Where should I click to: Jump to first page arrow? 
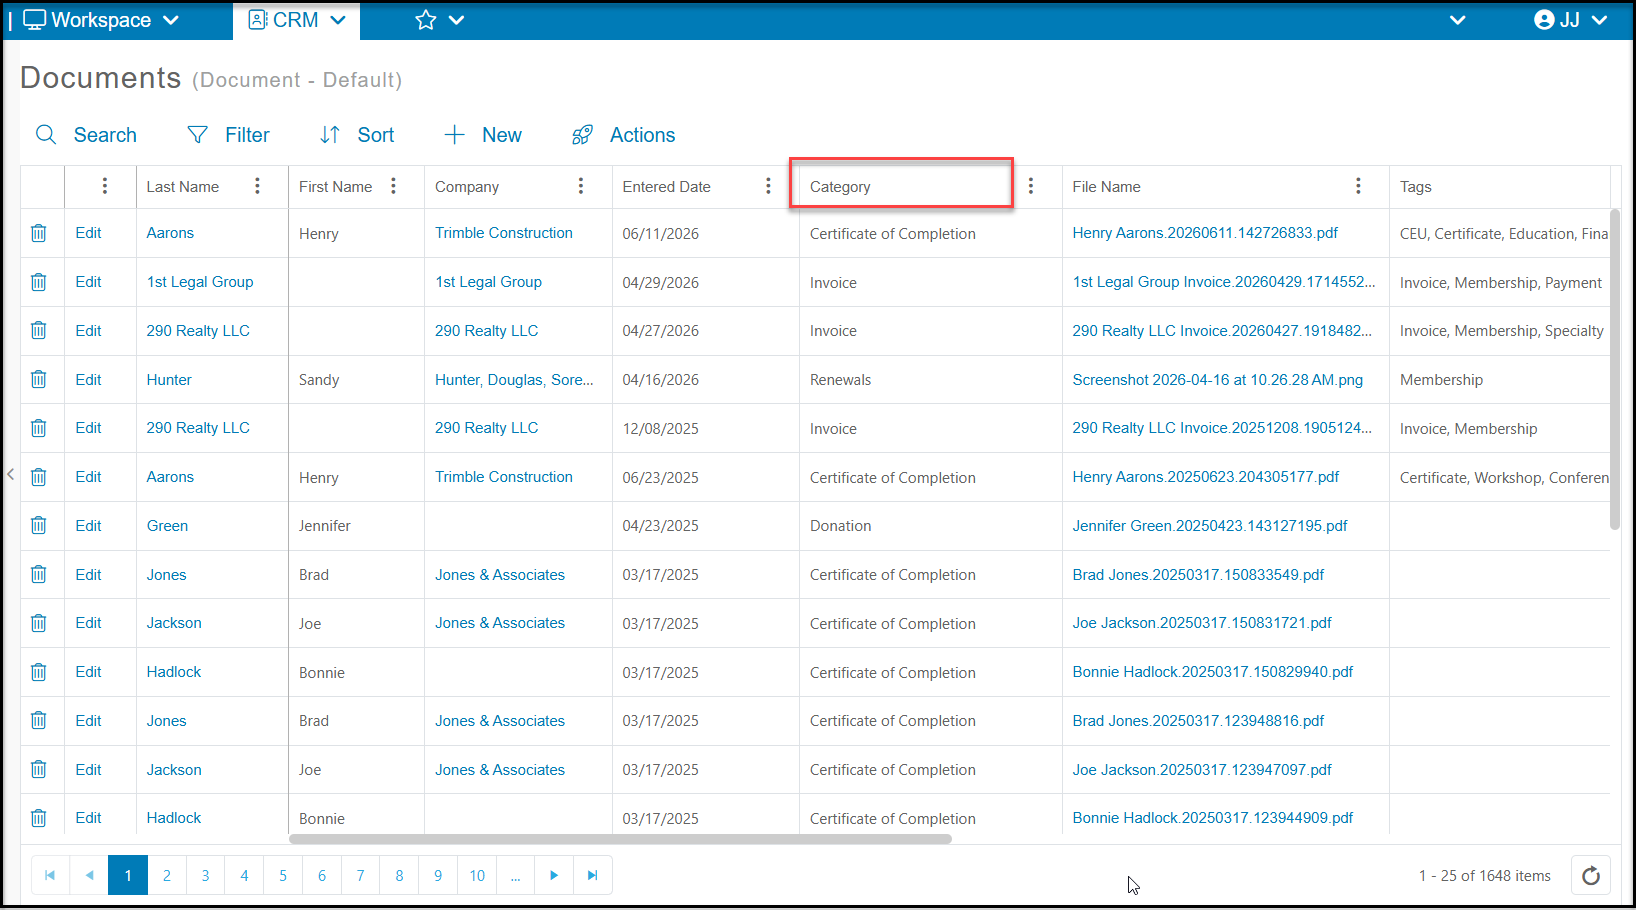pyautogui.click(x=50, y=875)
